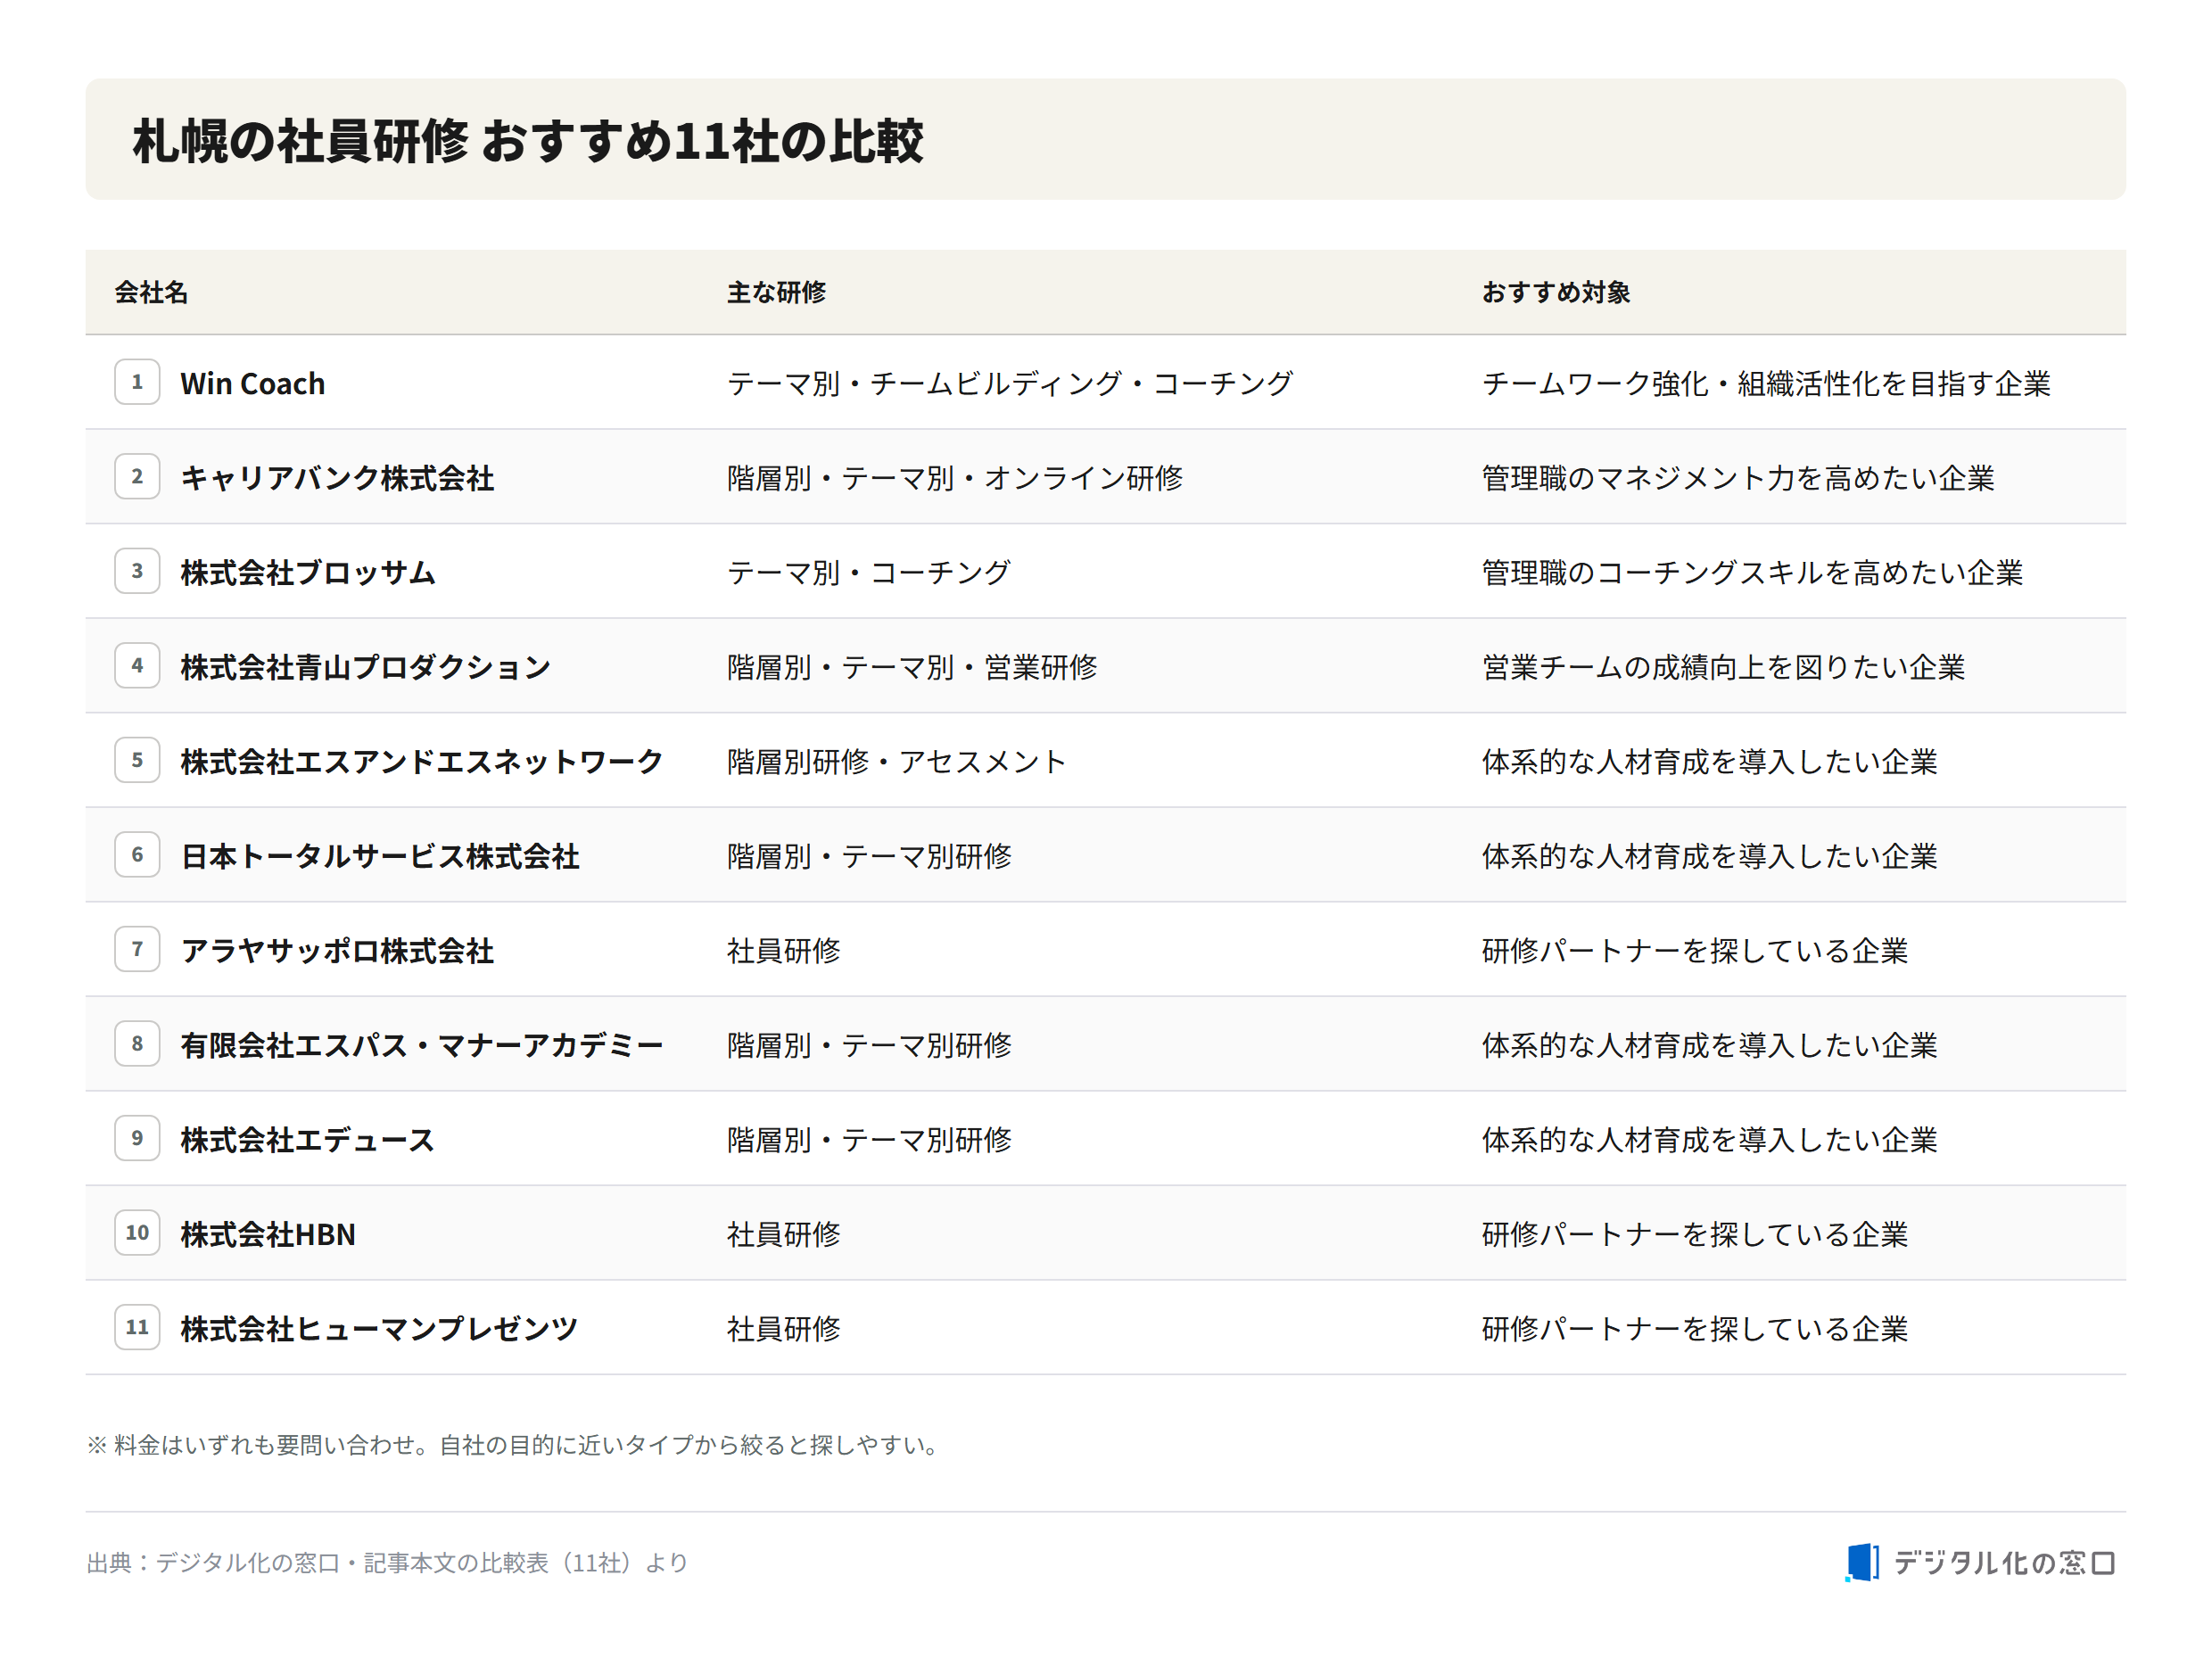This screenshot has width=2212, height=1666.
Task: Select the company name 日本トータルサービス株式会社
Action: (x=380, y=856)
